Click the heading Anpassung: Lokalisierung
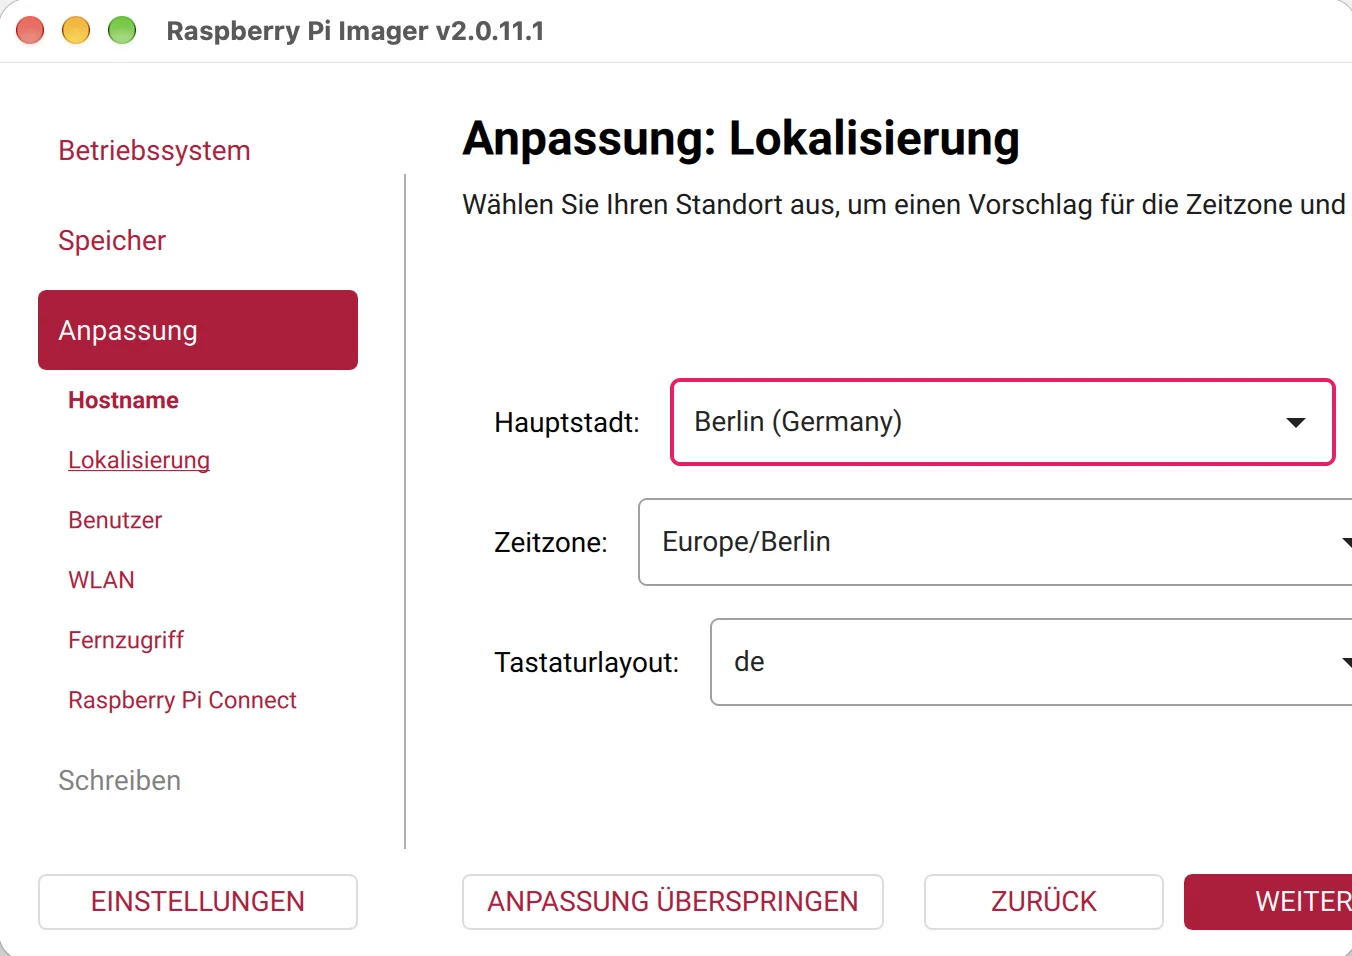 point(741,138)
